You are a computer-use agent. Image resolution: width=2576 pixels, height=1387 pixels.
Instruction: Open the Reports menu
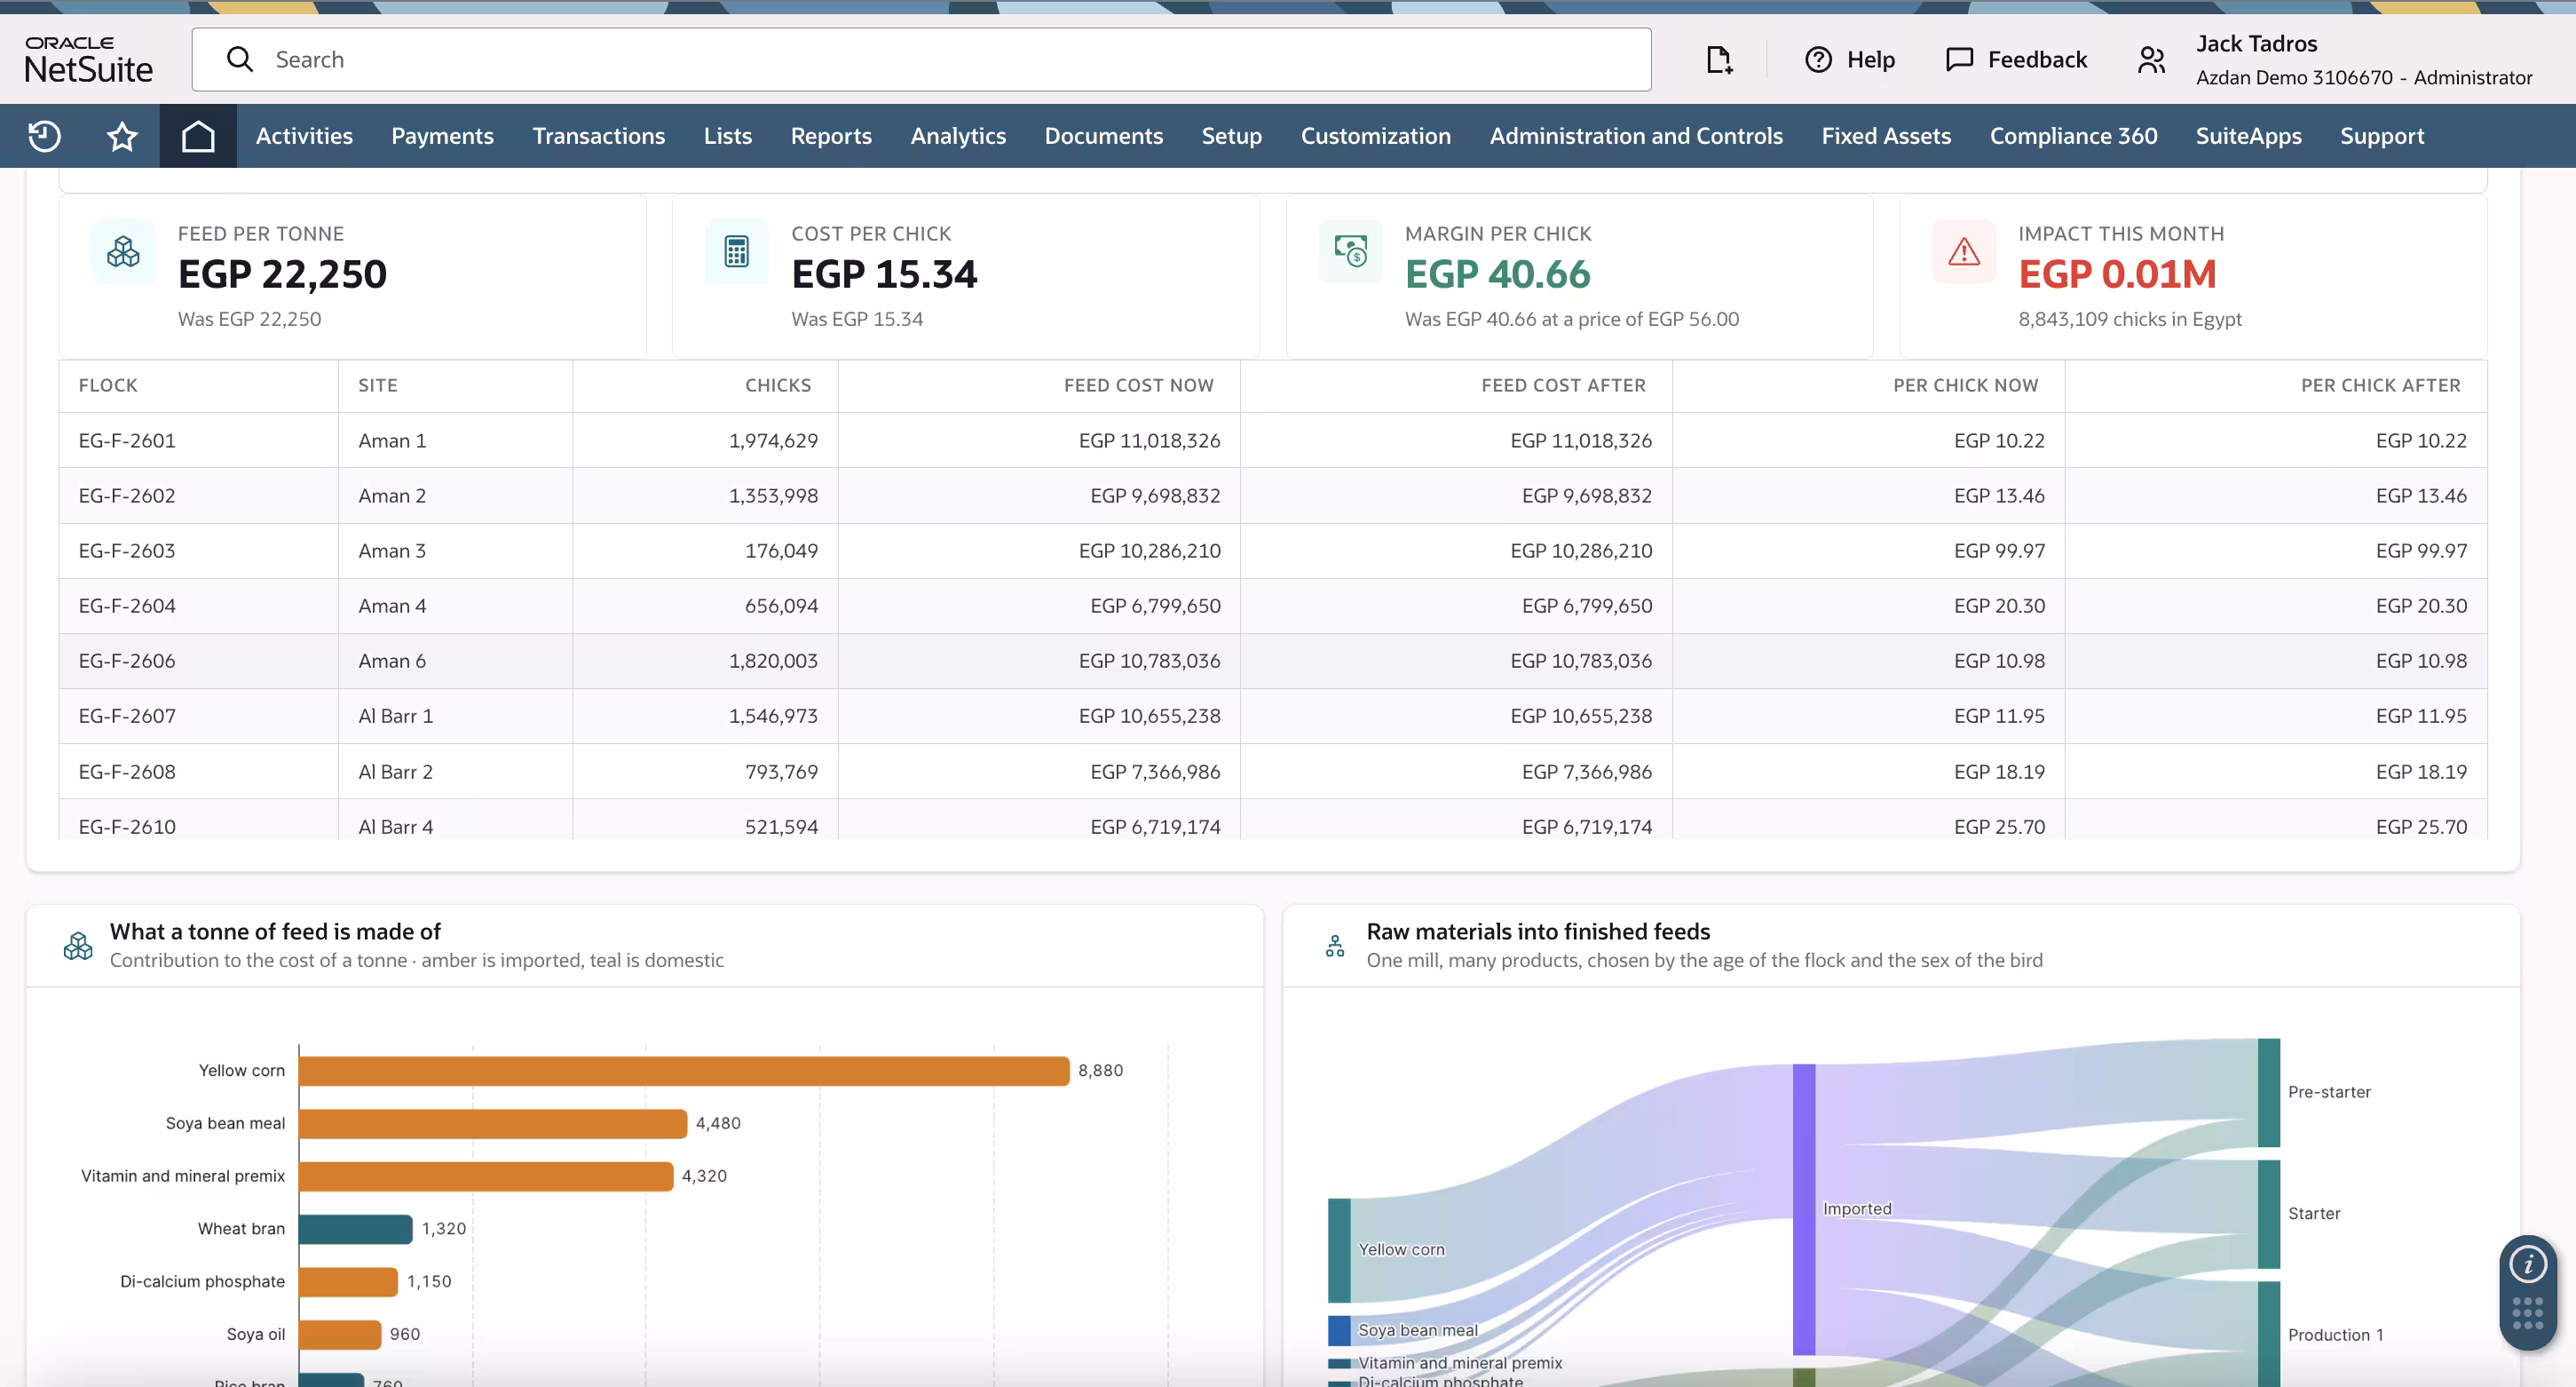pyautogui.click(x=831, y=136)
